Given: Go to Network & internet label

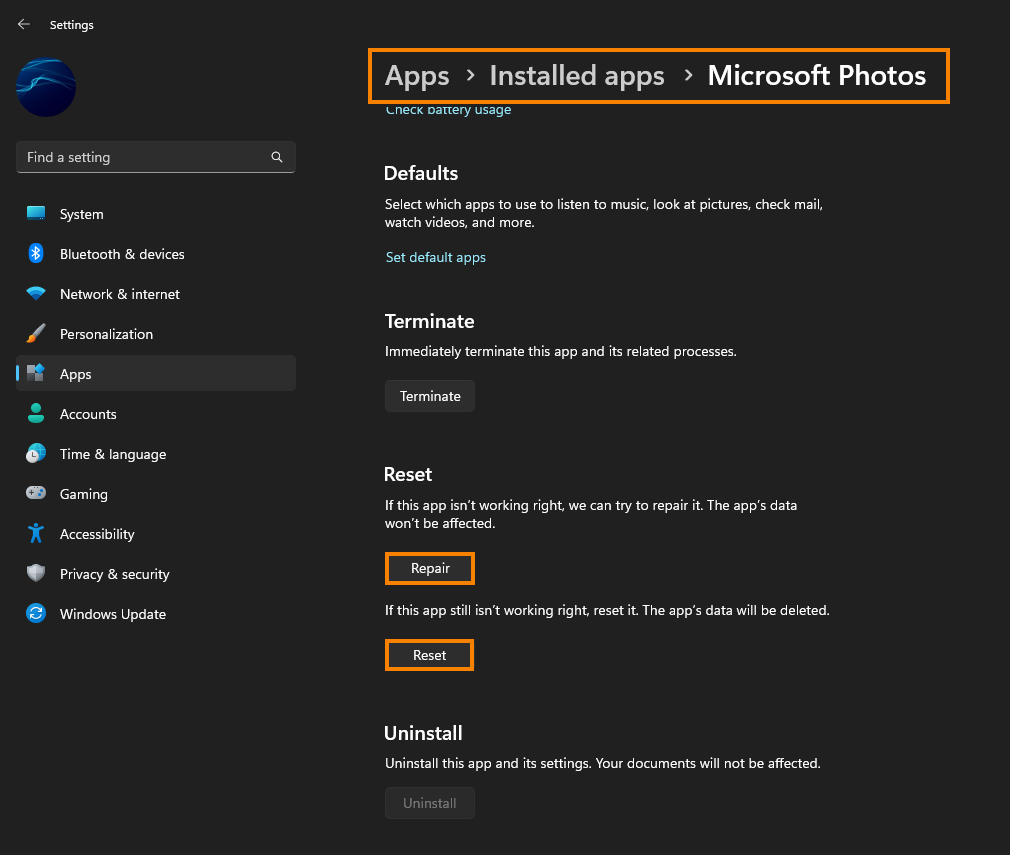Looking at the screenshot, I should pos(120,294).
